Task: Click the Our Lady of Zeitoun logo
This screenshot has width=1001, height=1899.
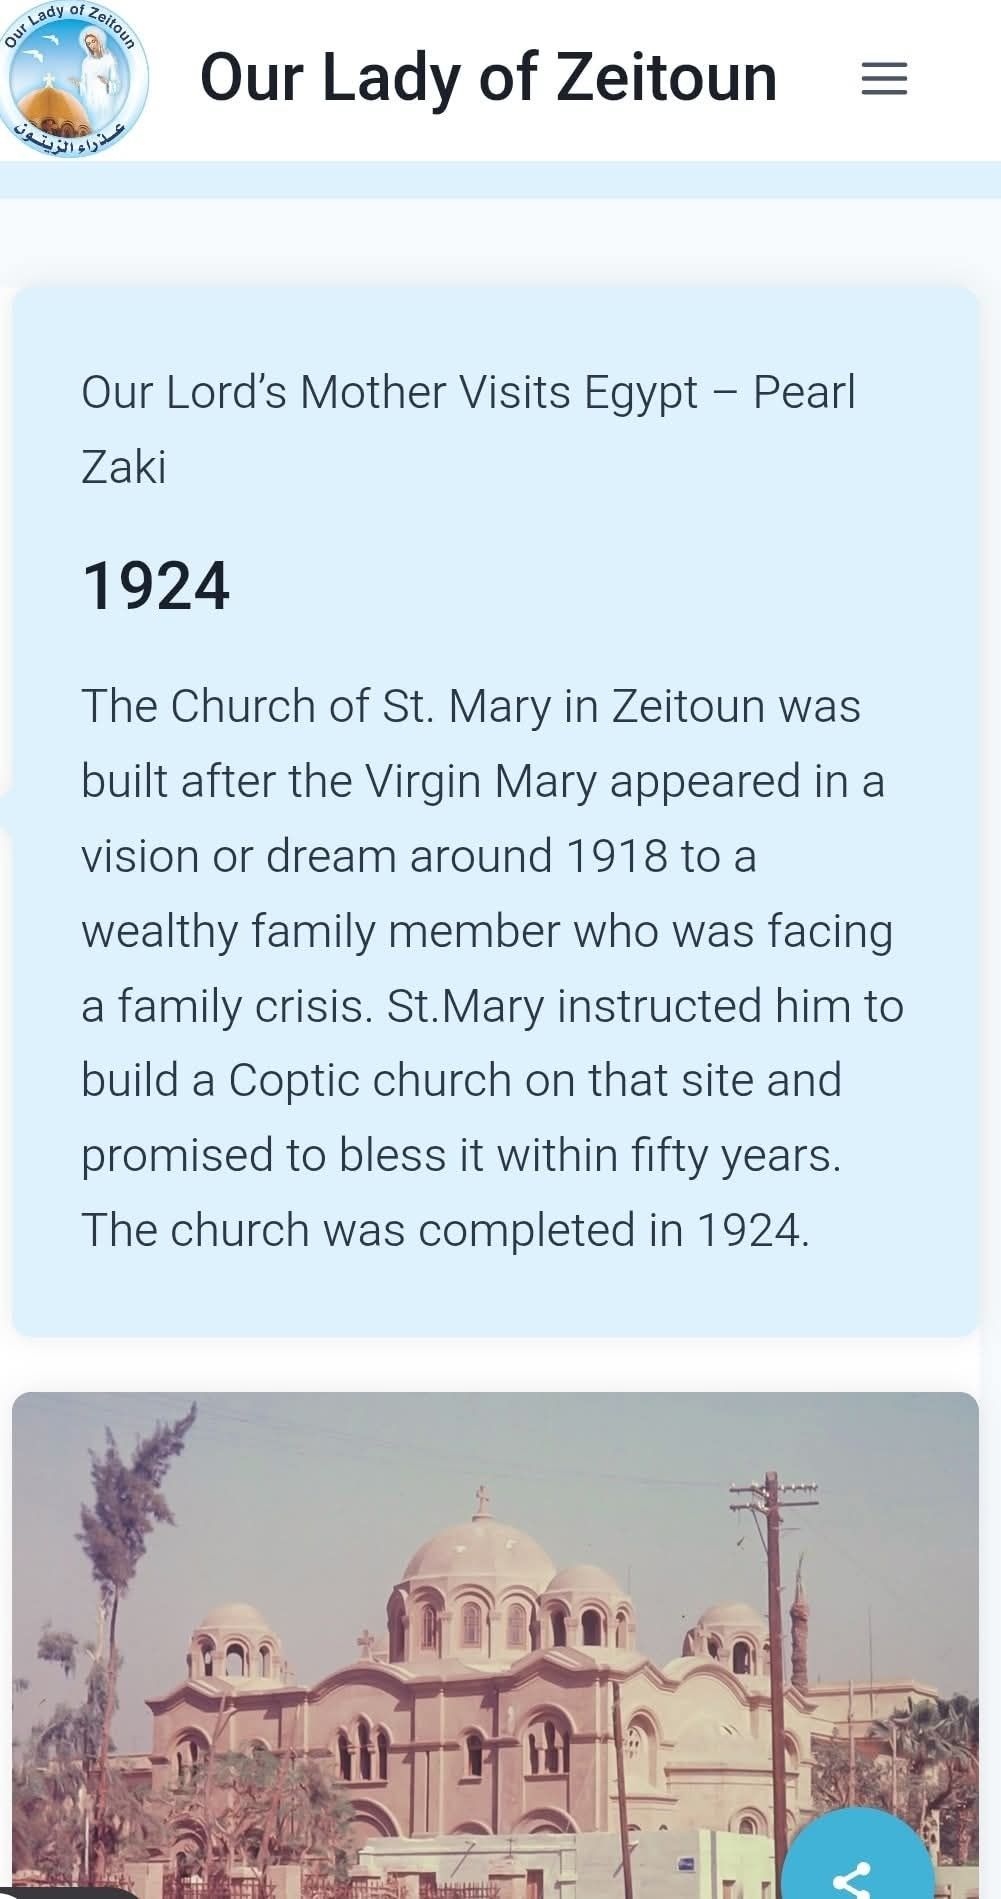Action: click(x=74, y=78)
